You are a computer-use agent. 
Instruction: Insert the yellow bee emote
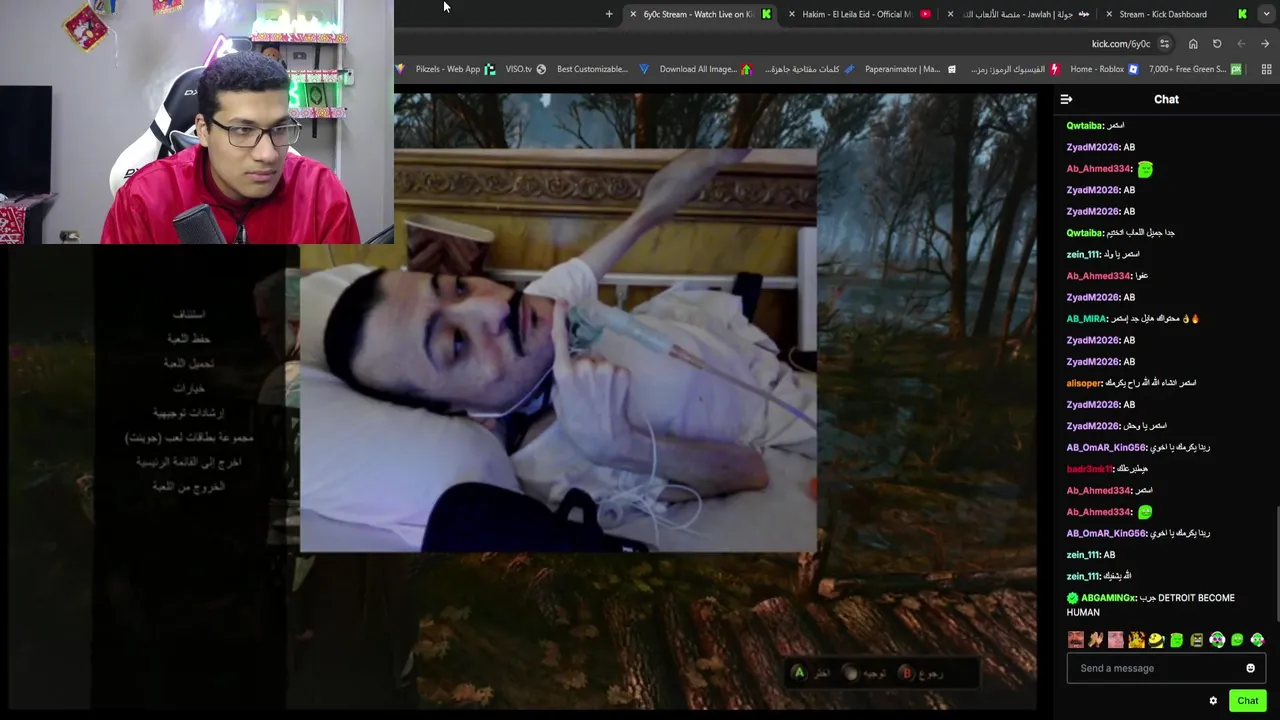click(x=1156, y=640)
